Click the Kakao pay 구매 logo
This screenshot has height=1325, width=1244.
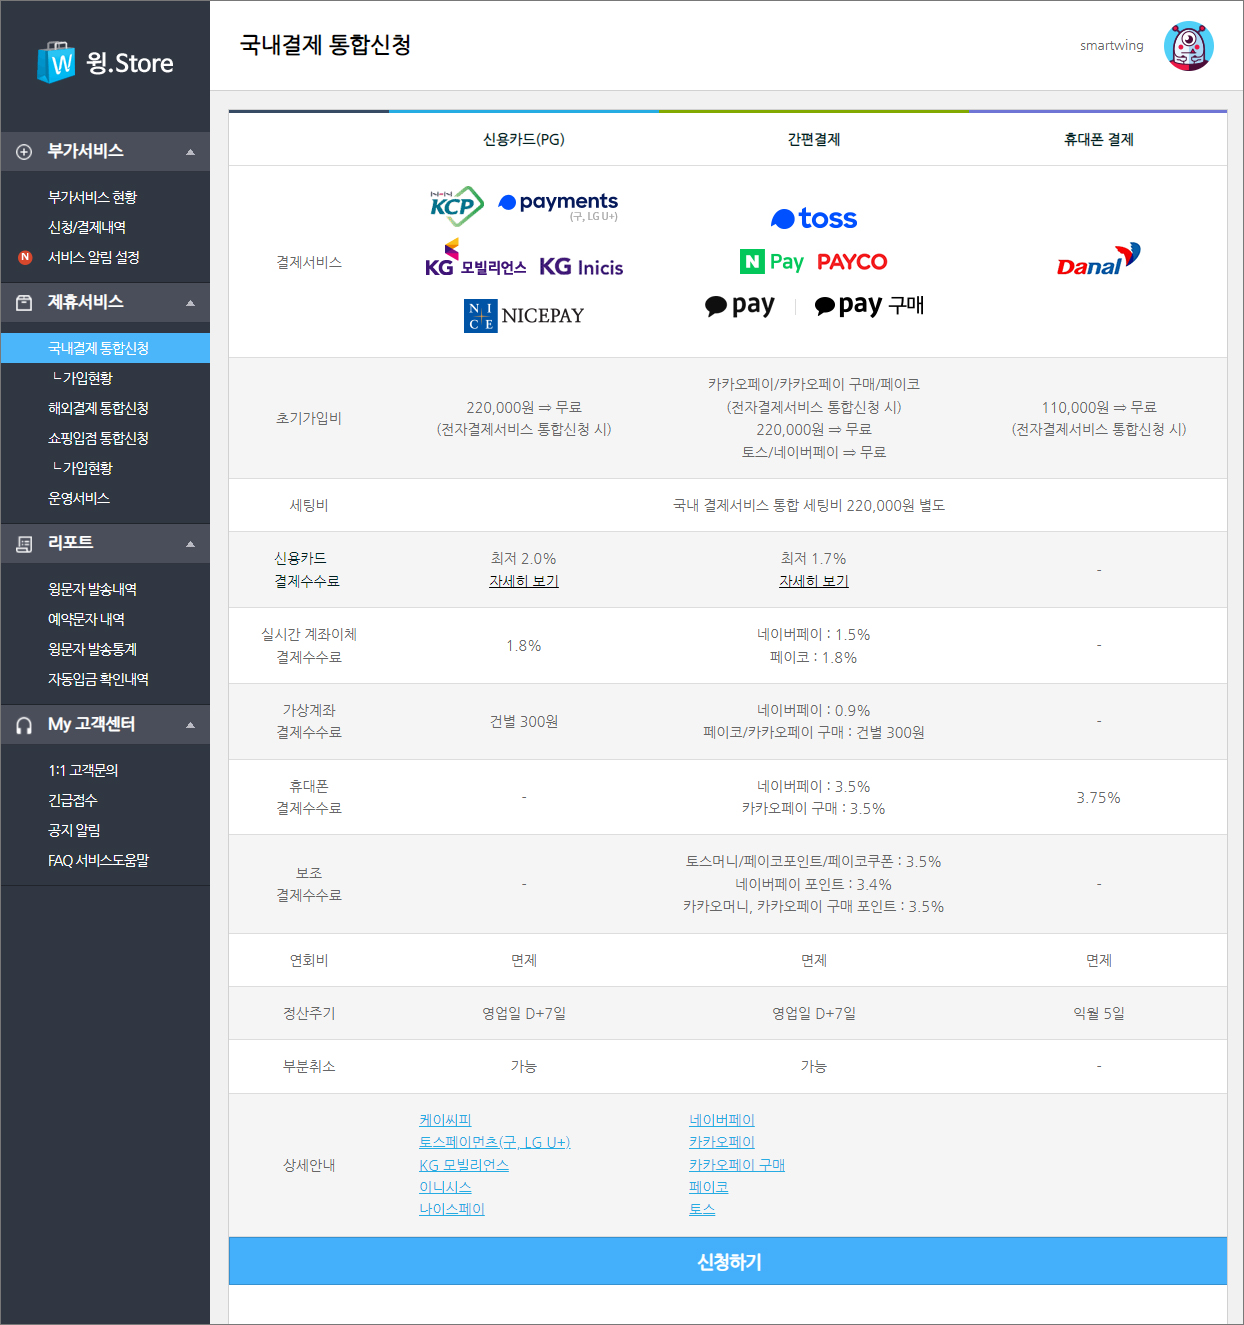click(869, 305)
